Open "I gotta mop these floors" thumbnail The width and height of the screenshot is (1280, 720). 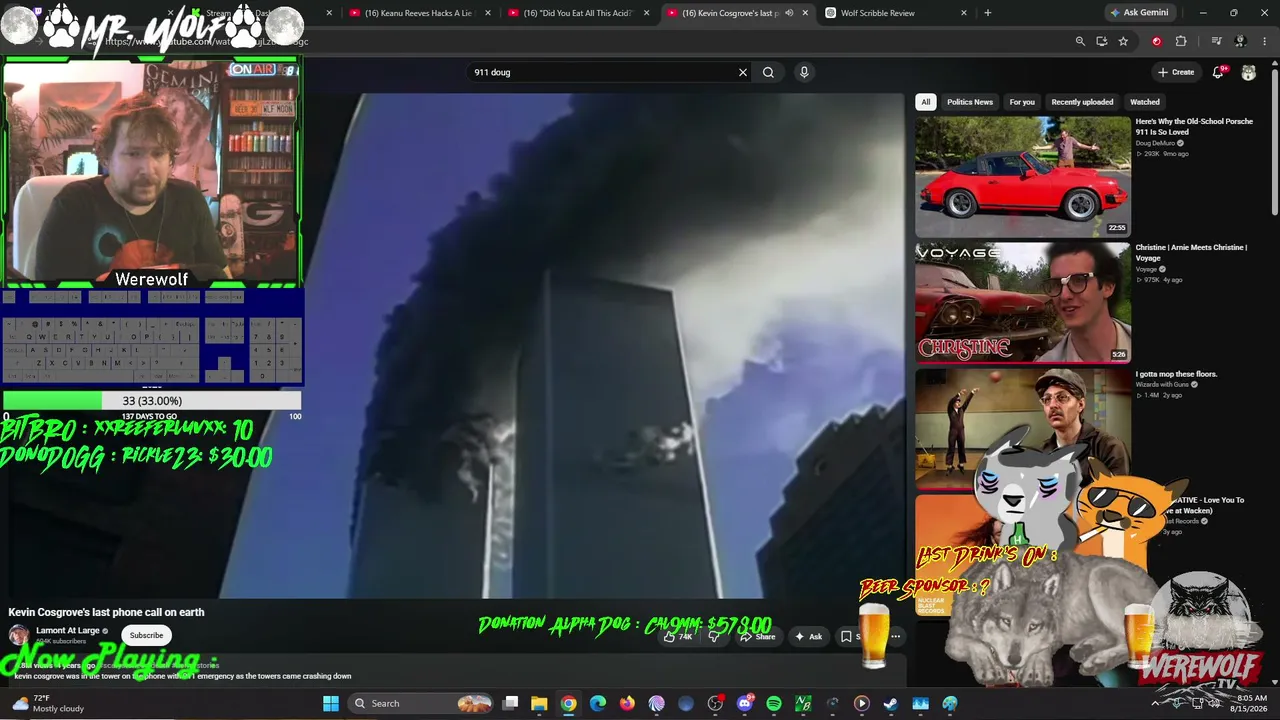pos(1023,428)
